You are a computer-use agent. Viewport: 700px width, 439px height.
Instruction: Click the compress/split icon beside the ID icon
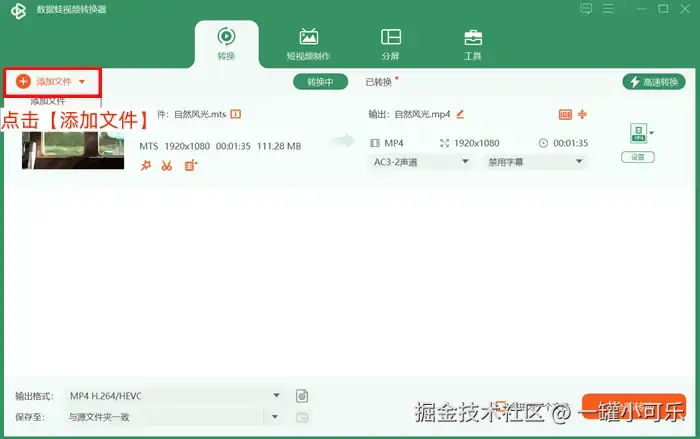[582, 114]
